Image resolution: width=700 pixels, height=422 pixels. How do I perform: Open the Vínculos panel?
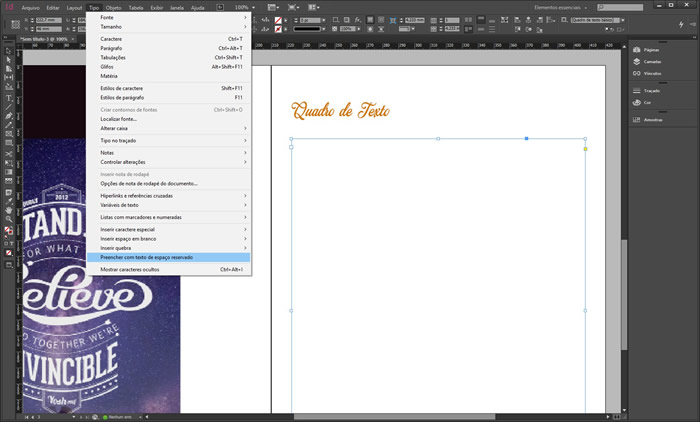[652, 73]
